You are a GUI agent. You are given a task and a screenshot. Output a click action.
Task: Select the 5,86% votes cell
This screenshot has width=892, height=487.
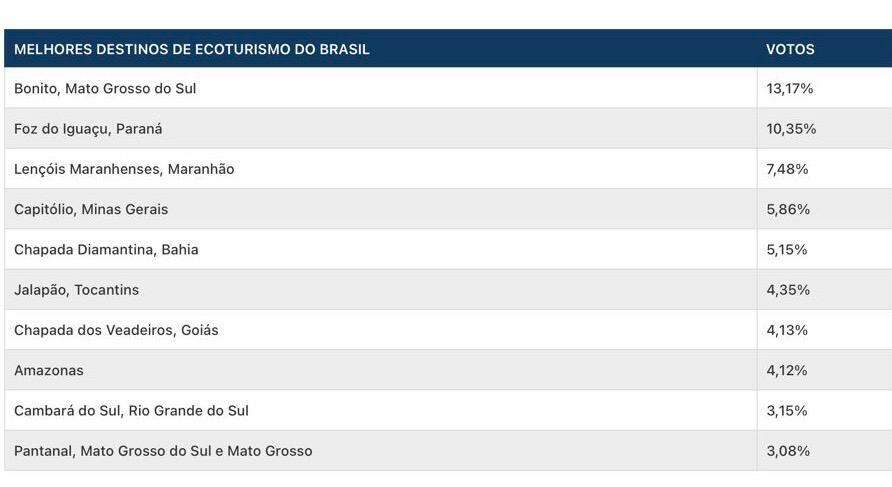coord(788,209)
